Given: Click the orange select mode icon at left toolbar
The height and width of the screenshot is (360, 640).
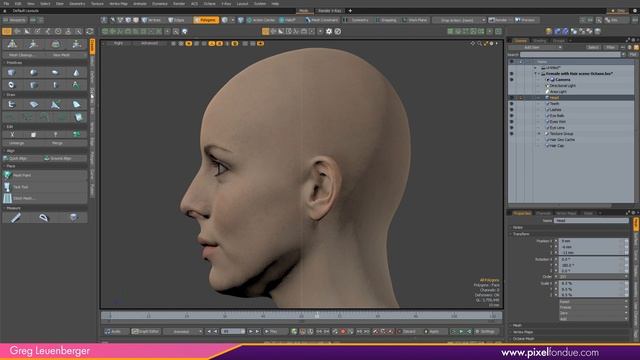Looking at the screenshot, I should click(7, 31).
